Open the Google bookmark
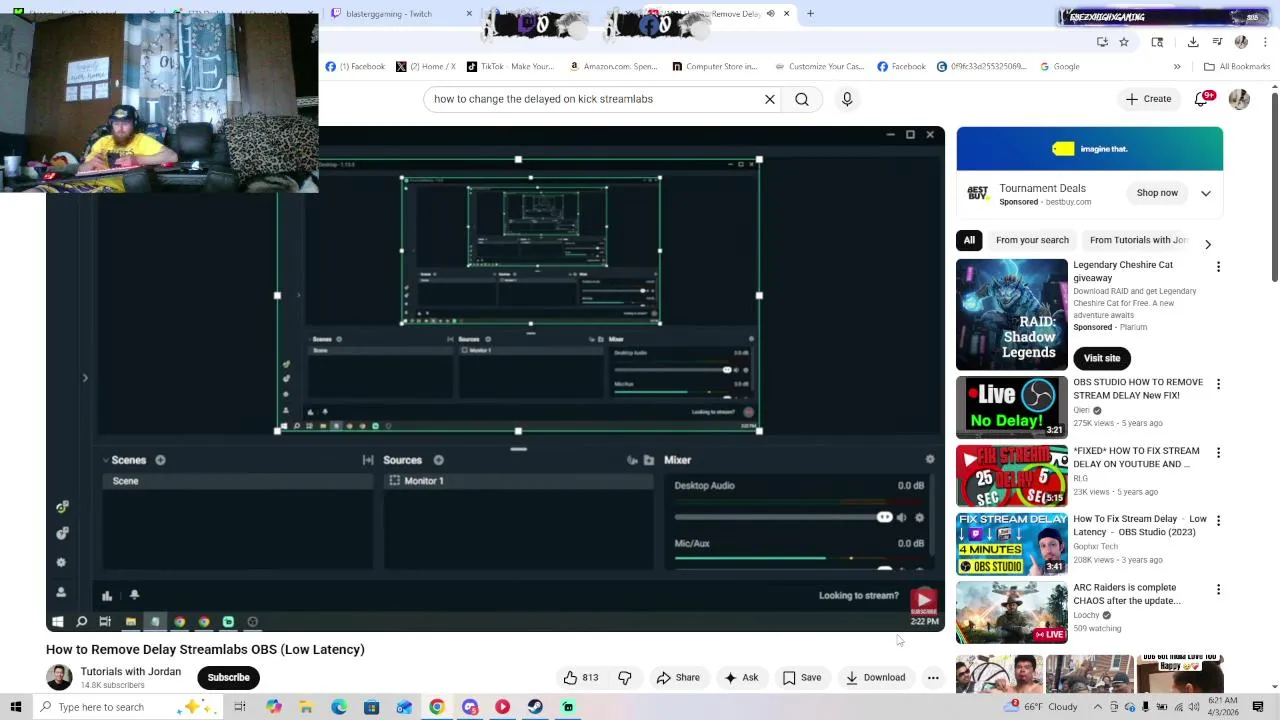The width and height of the screenshot is (1280, 720). tap(1059, 66)
